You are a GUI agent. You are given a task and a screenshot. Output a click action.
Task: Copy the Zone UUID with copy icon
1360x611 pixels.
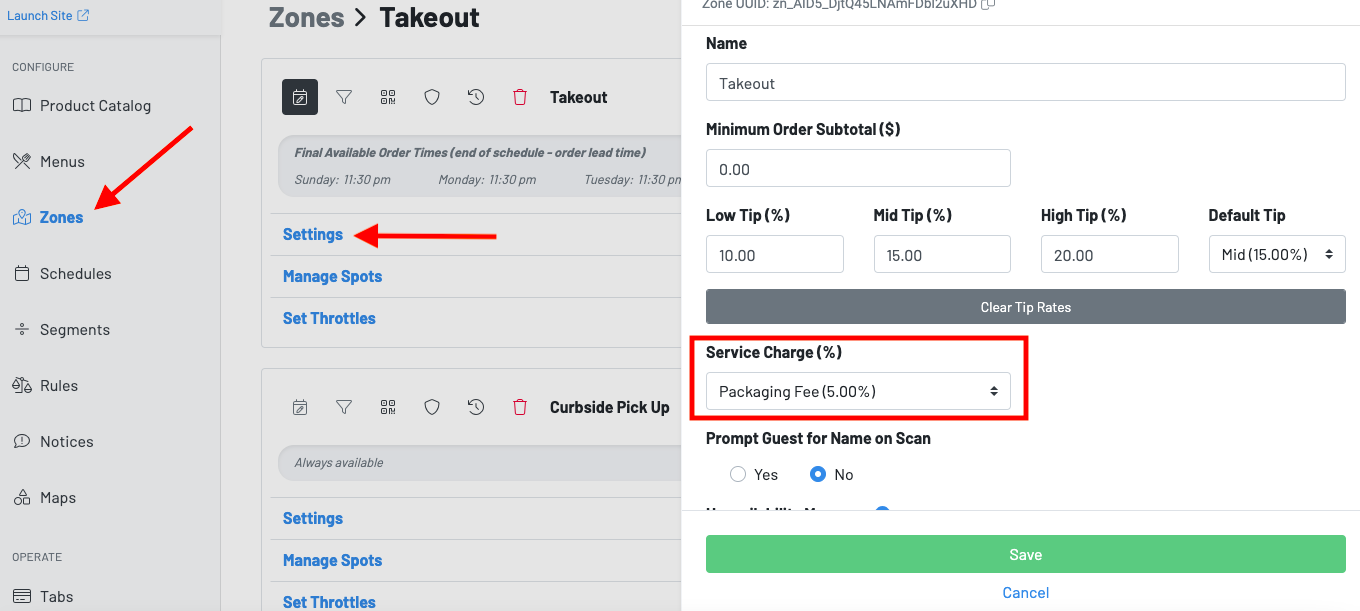pyautogui.click(x=988, y=5)
